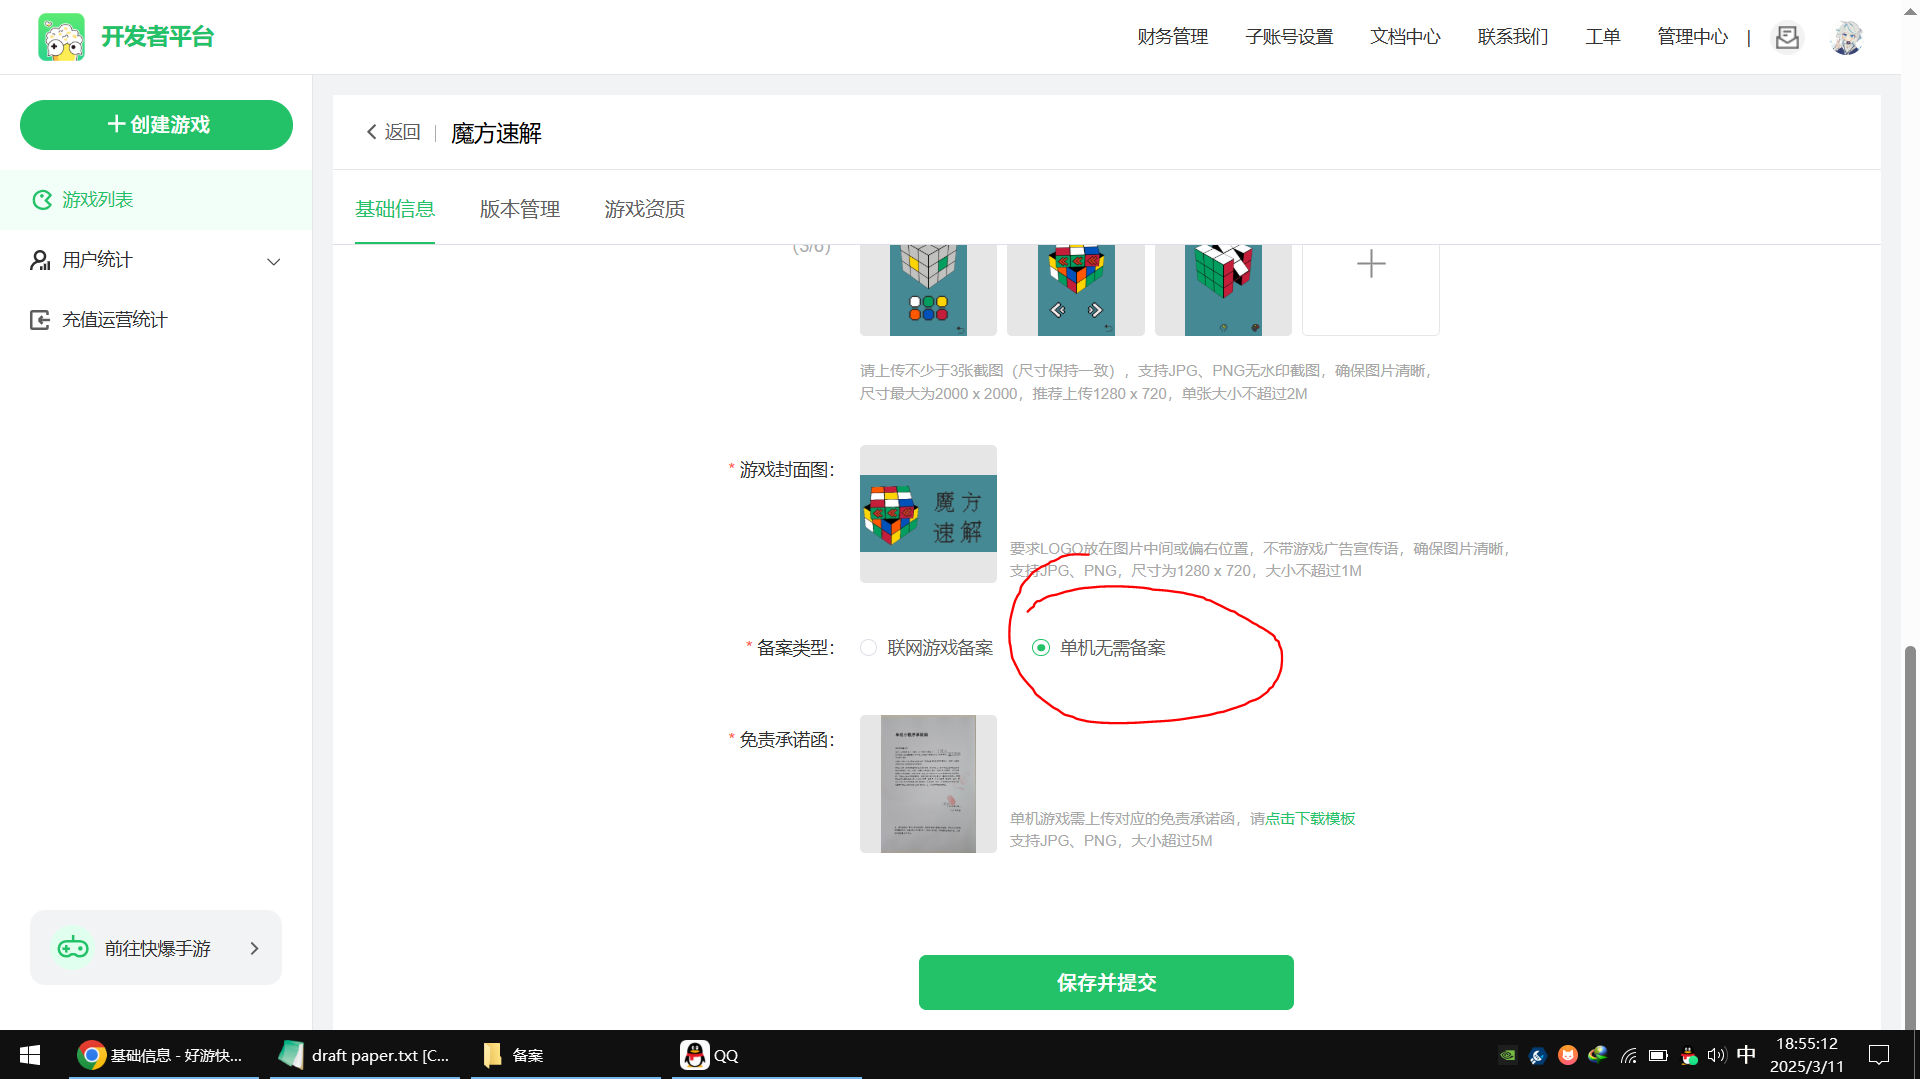Click the 游戏封面图 cover image thumbnail
The height and width of the screenshot is (1079, 1920).
(928, 514)
